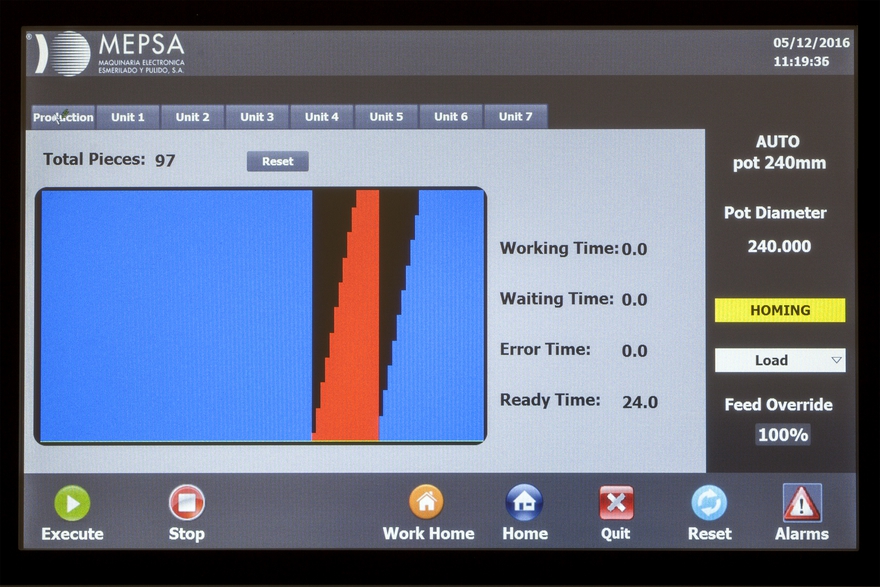Switch to the Production tab

point(63,117)
